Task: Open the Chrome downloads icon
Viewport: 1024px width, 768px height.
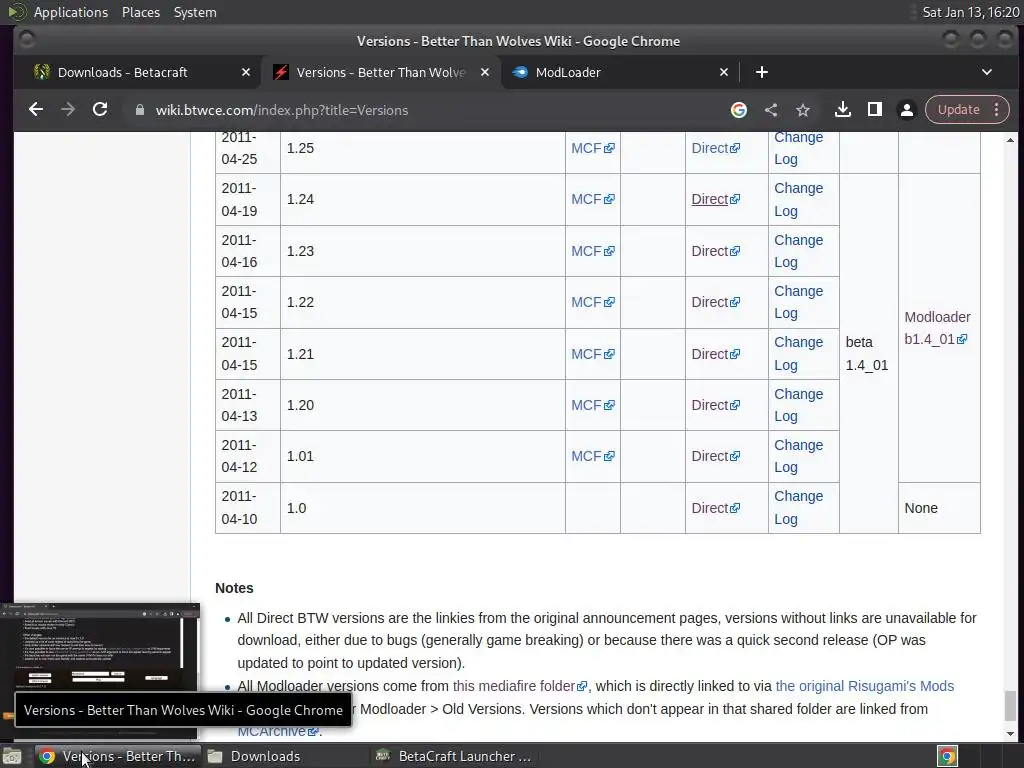Action: [842, 110]
